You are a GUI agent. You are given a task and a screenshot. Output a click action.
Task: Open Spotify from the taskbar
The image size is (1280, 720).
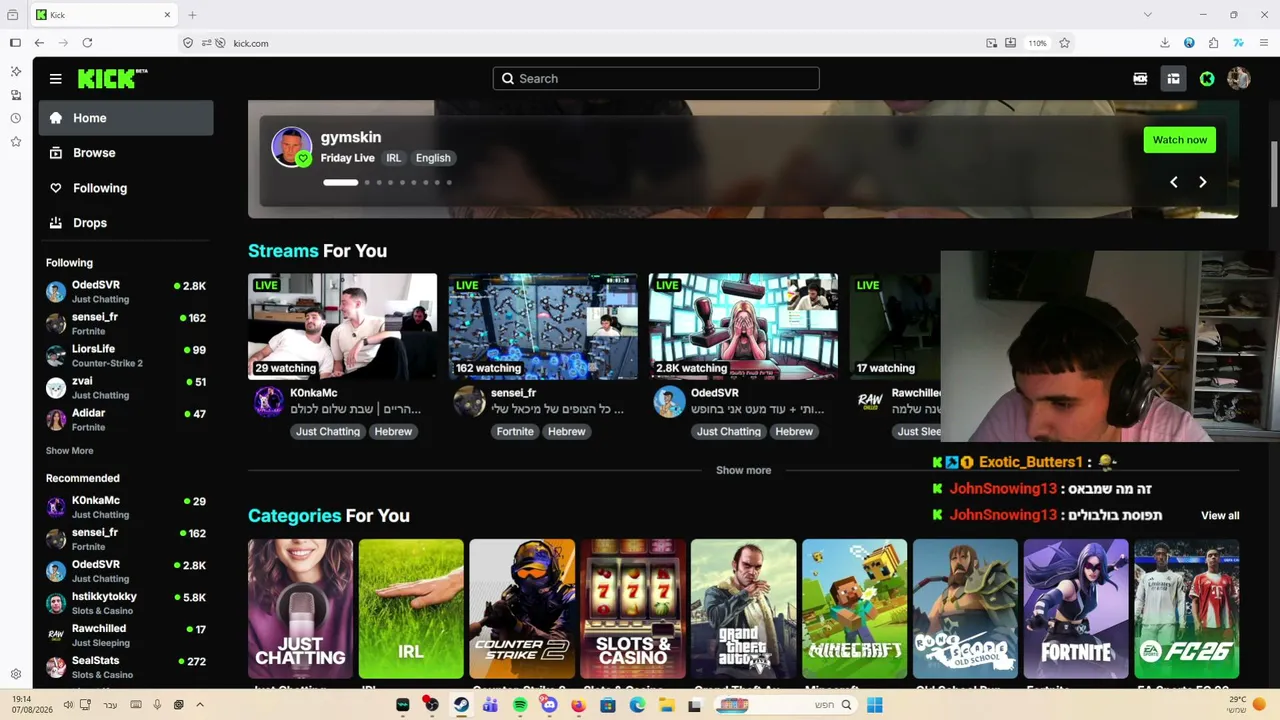[520, 705]
